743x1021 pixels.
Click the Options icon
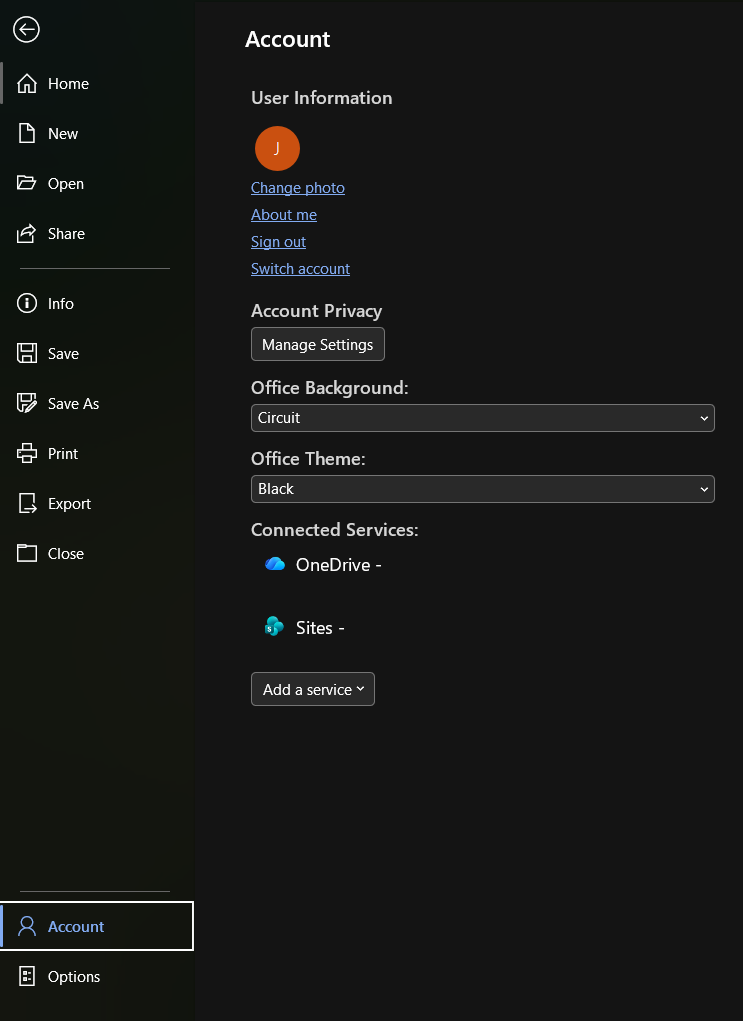27,976
